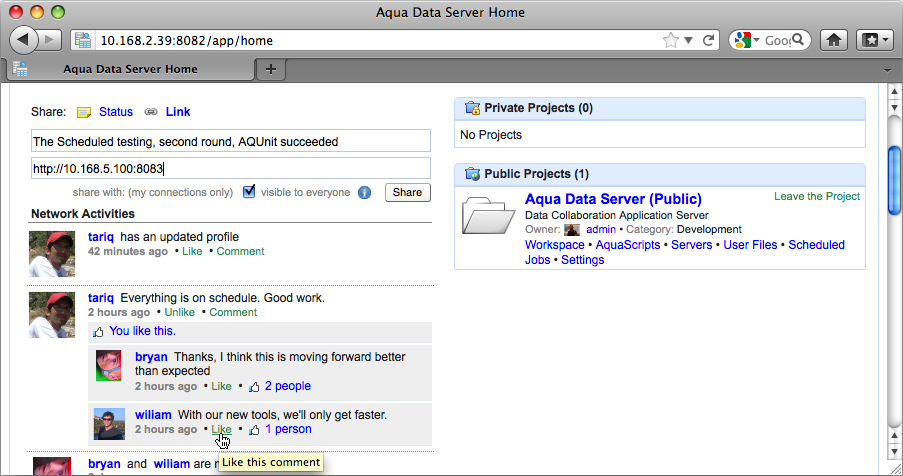Open tariq's profile photo on the updated profile post
The image size is (903, 476).
pos(52,254)
